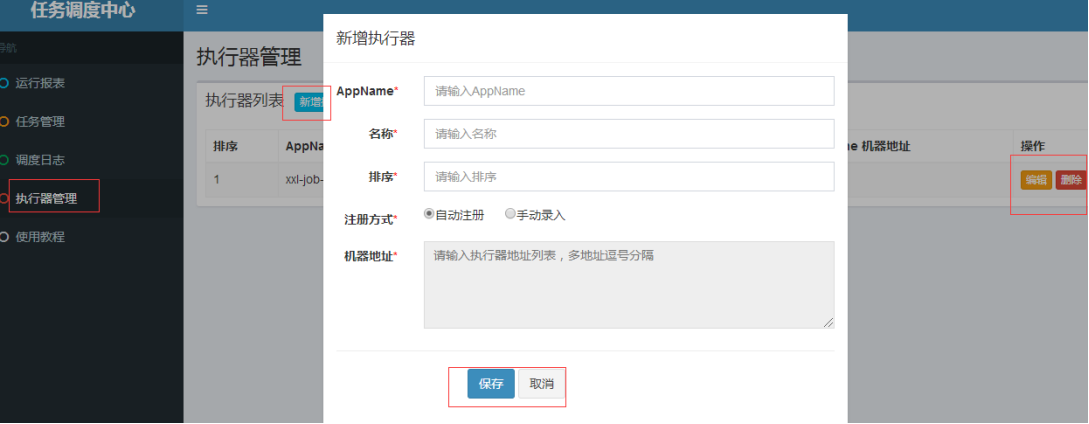The image size is (1089, 424).
Task: Click the 注册方式 field label
Action: tap(369, 219)
